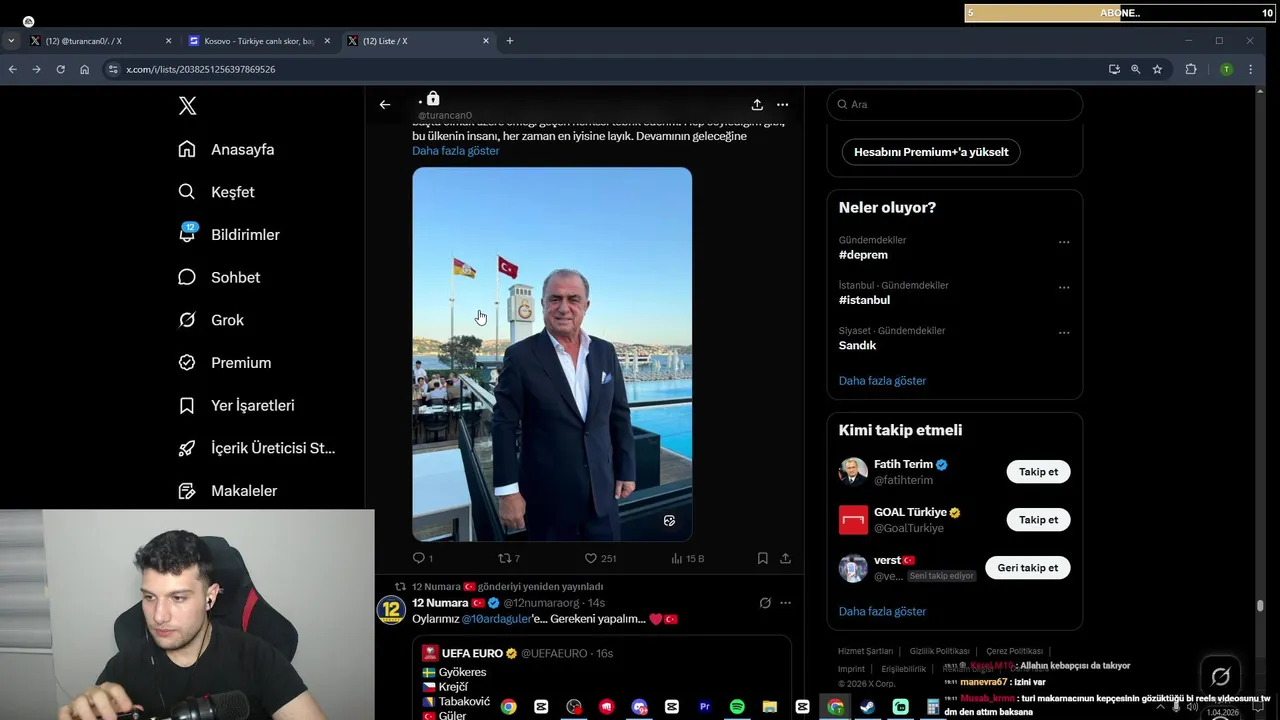Viewport: 1280px width, 720px height.
Task: Click the @10ardaguler mention
Action: tap(496, 619)
